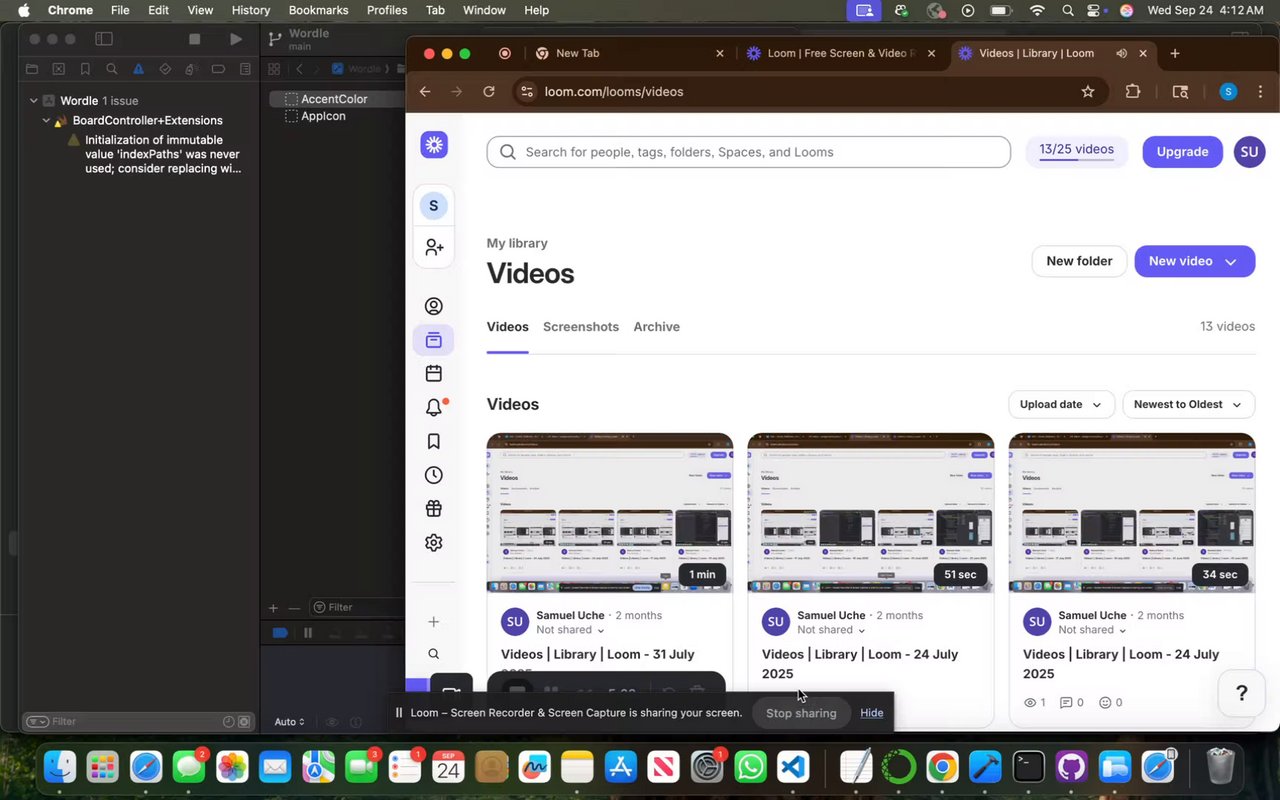Open the Auto variables scope popup in Xcode

coord(290,722)
